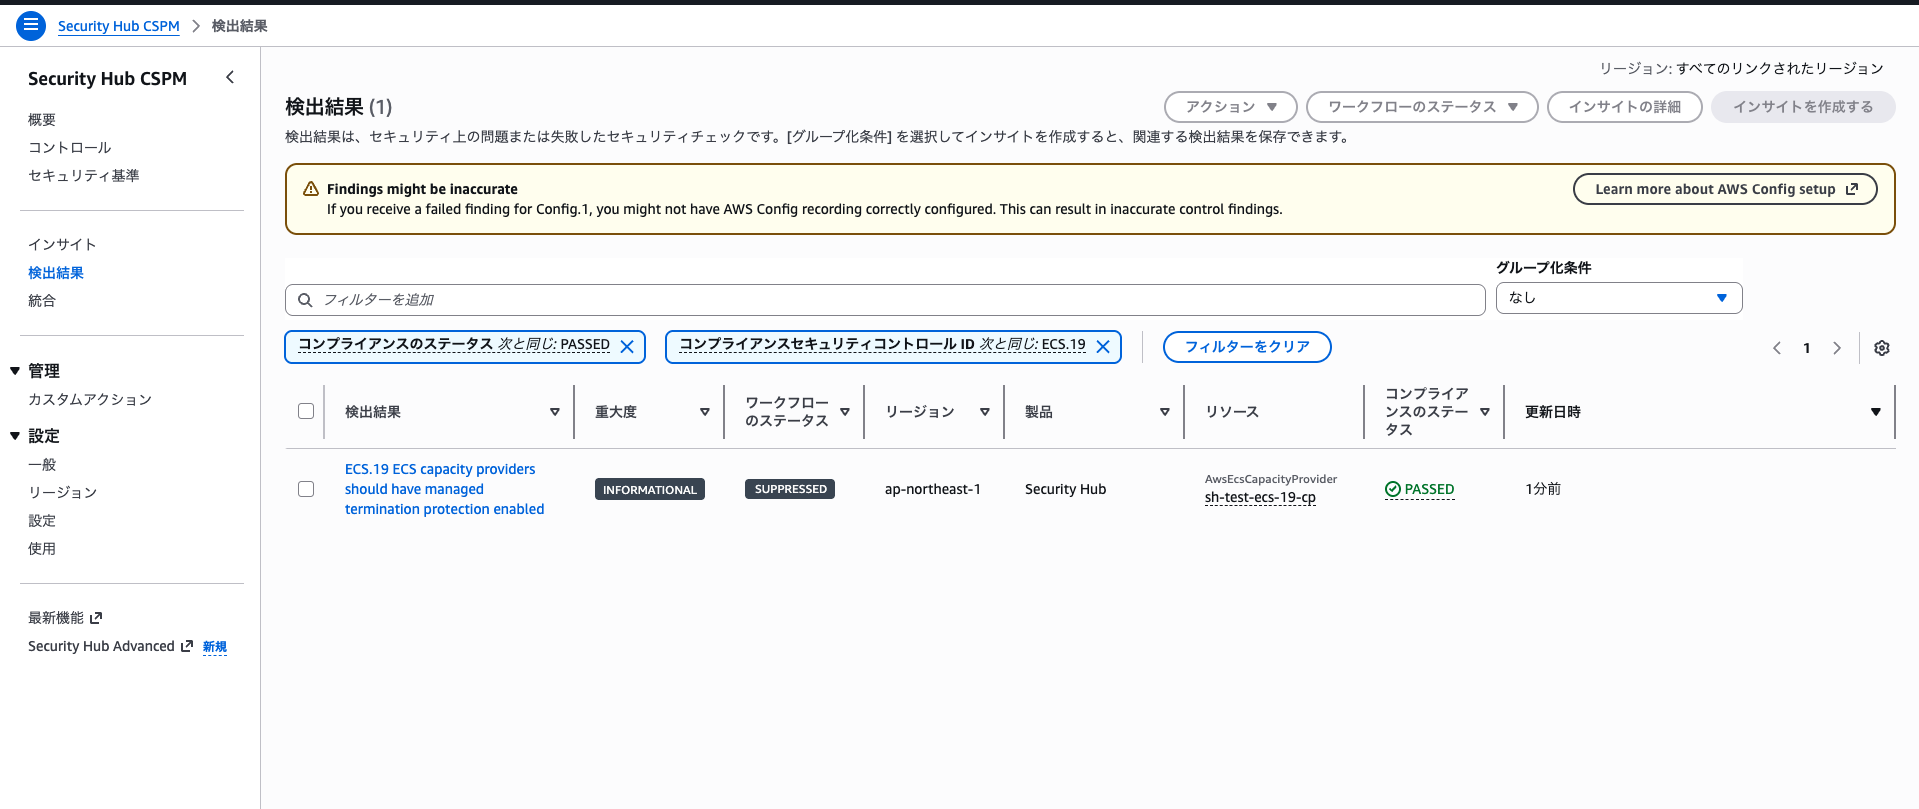This screenshot has width=1919, height=809.
Task: Collapse the 設定 sidebar section
Action: coord(15,436)
